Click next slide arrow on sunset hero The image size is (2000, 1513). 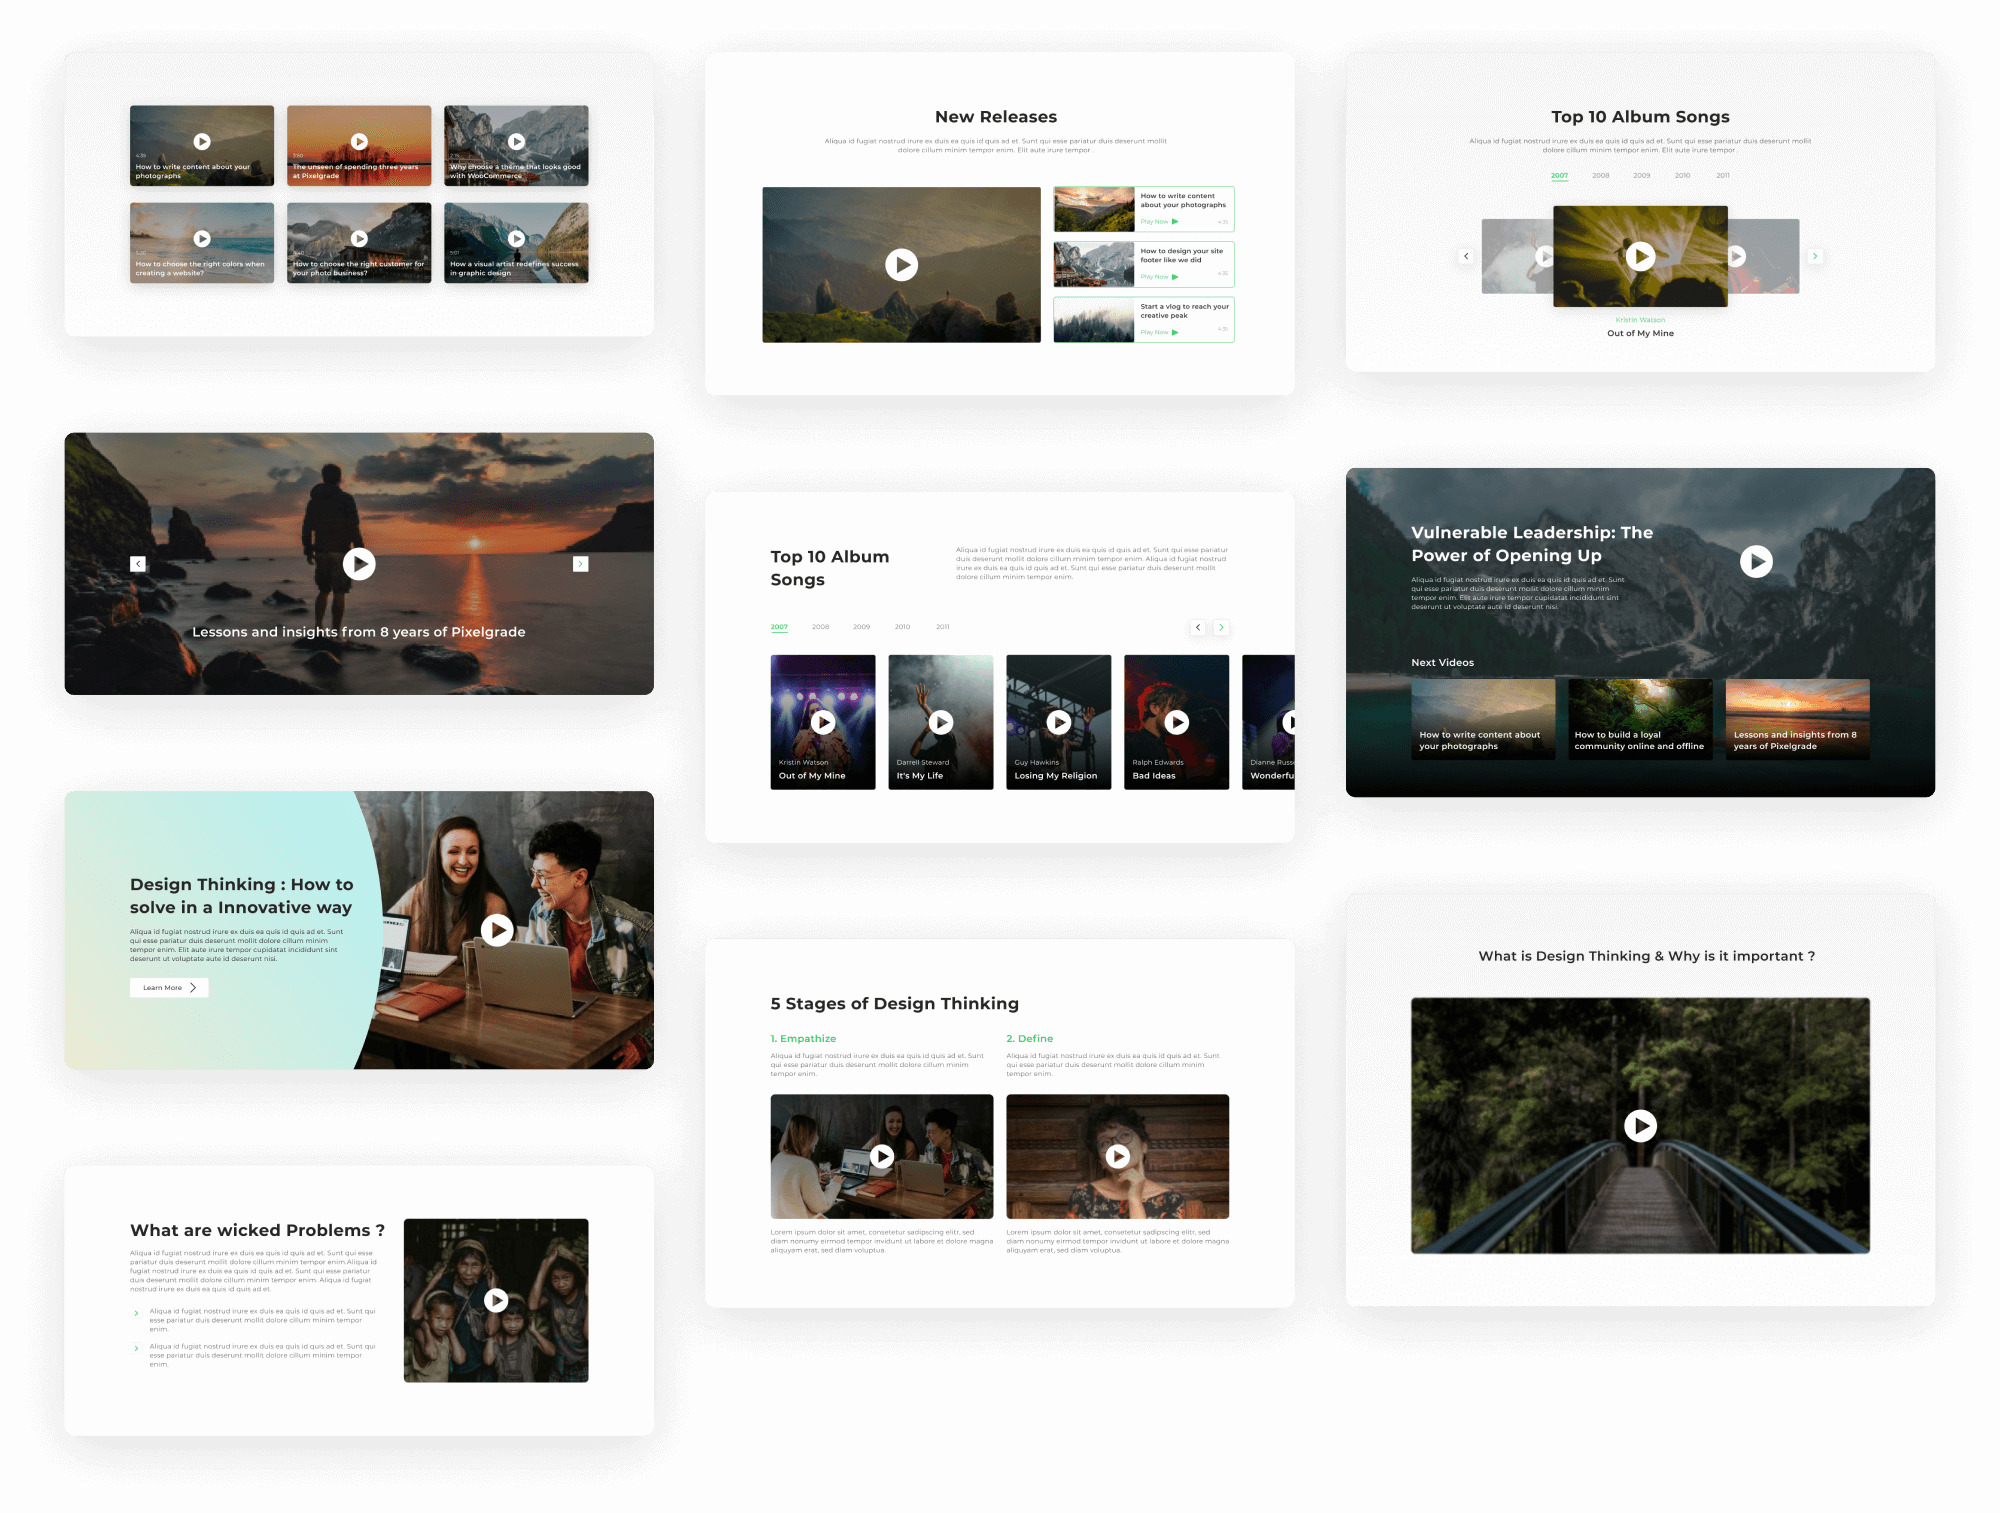pyautogui.click(x=580, y=564)
